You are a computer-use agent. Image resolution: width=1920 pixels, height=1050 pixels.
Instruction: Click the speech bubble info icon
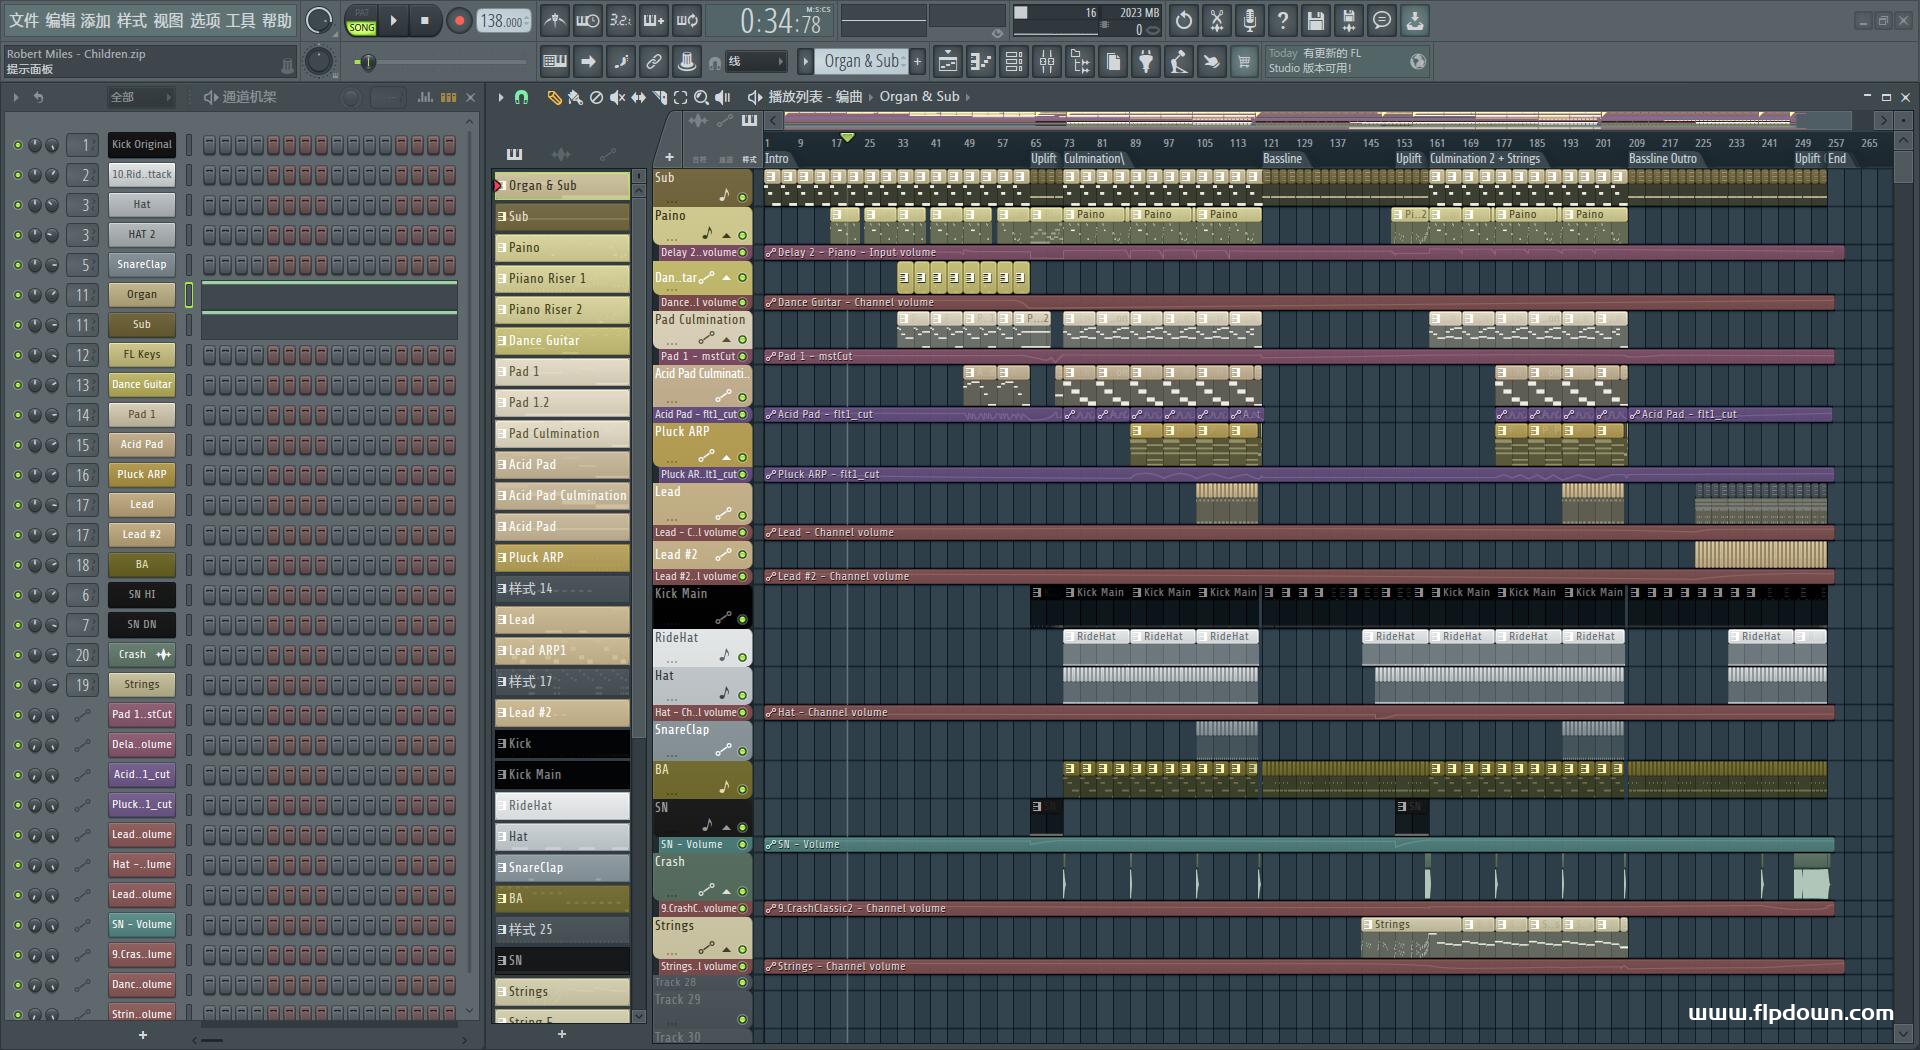point(1382,20)
